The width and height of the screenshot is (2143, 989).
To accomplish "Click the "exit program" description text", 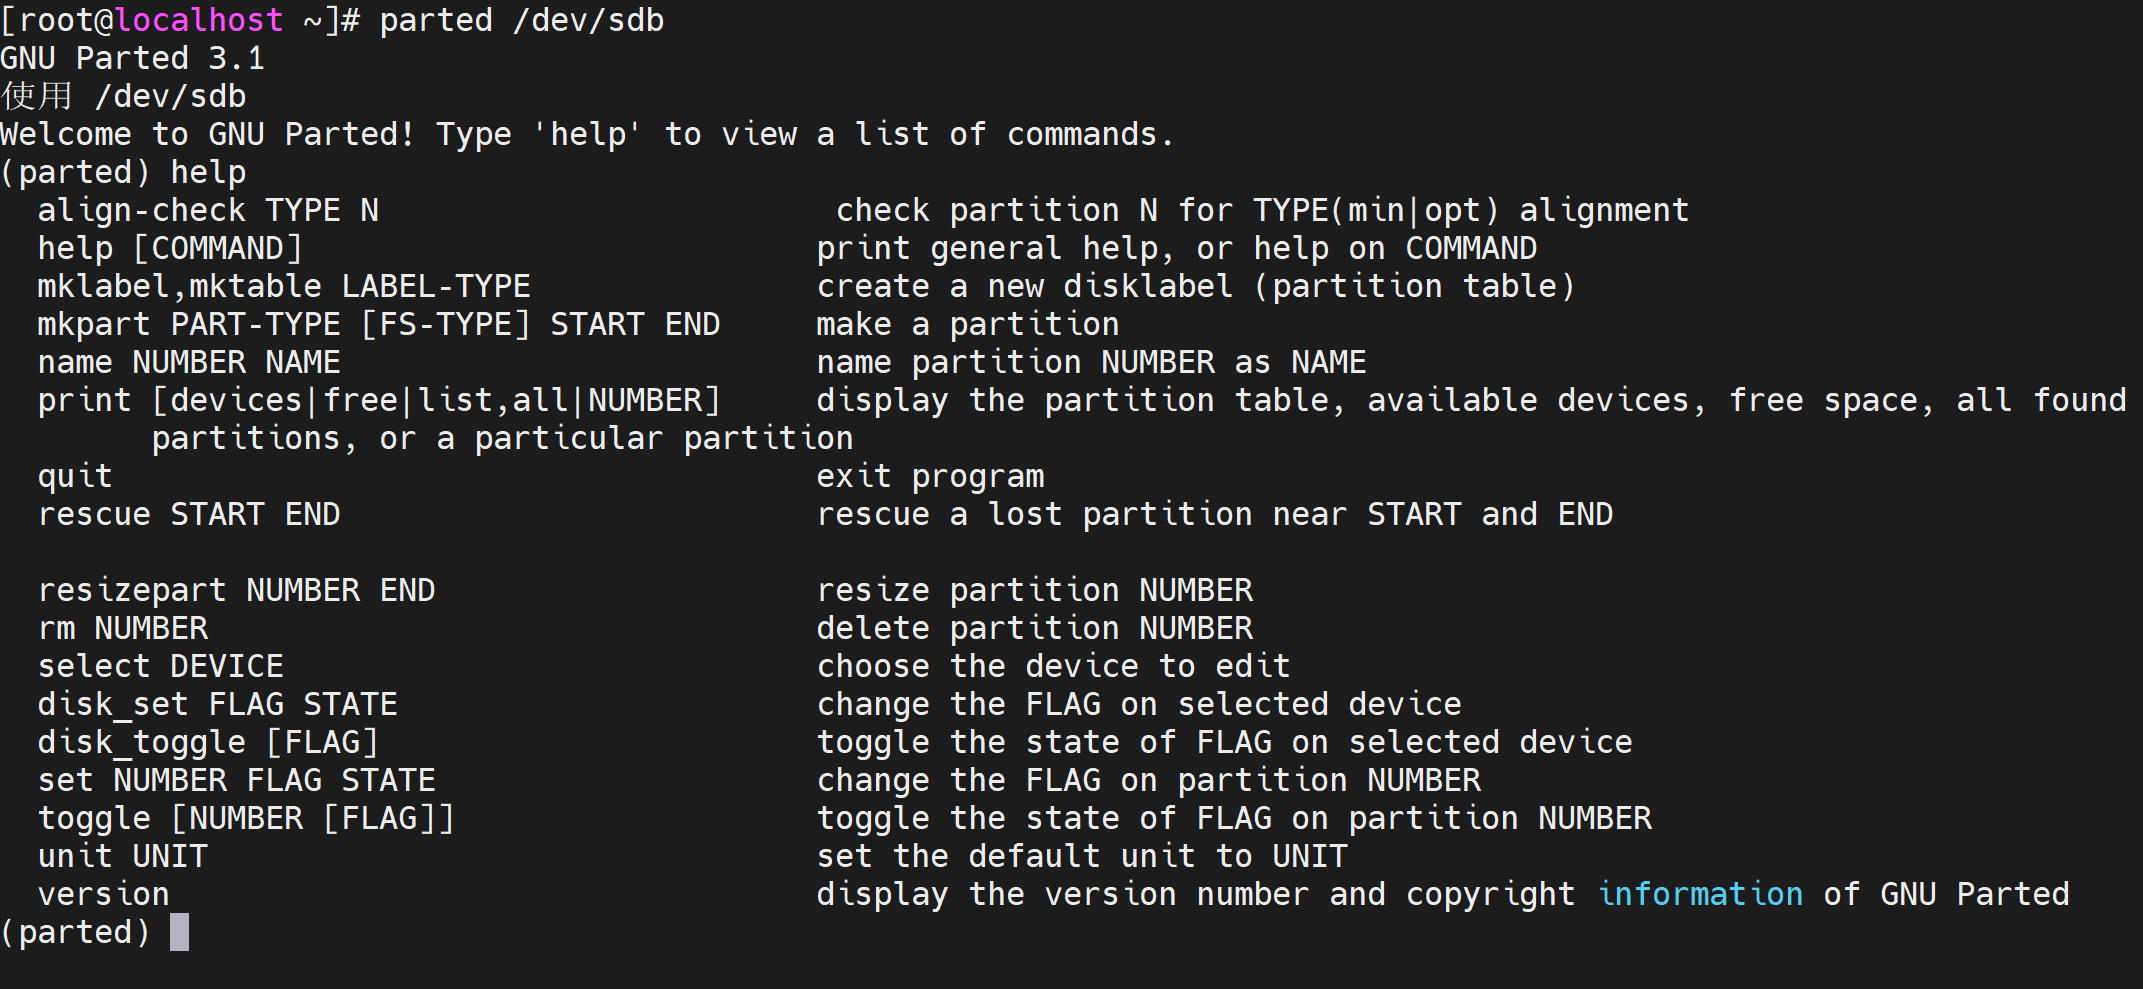I will pyautogui.click(x=930, y=476).
